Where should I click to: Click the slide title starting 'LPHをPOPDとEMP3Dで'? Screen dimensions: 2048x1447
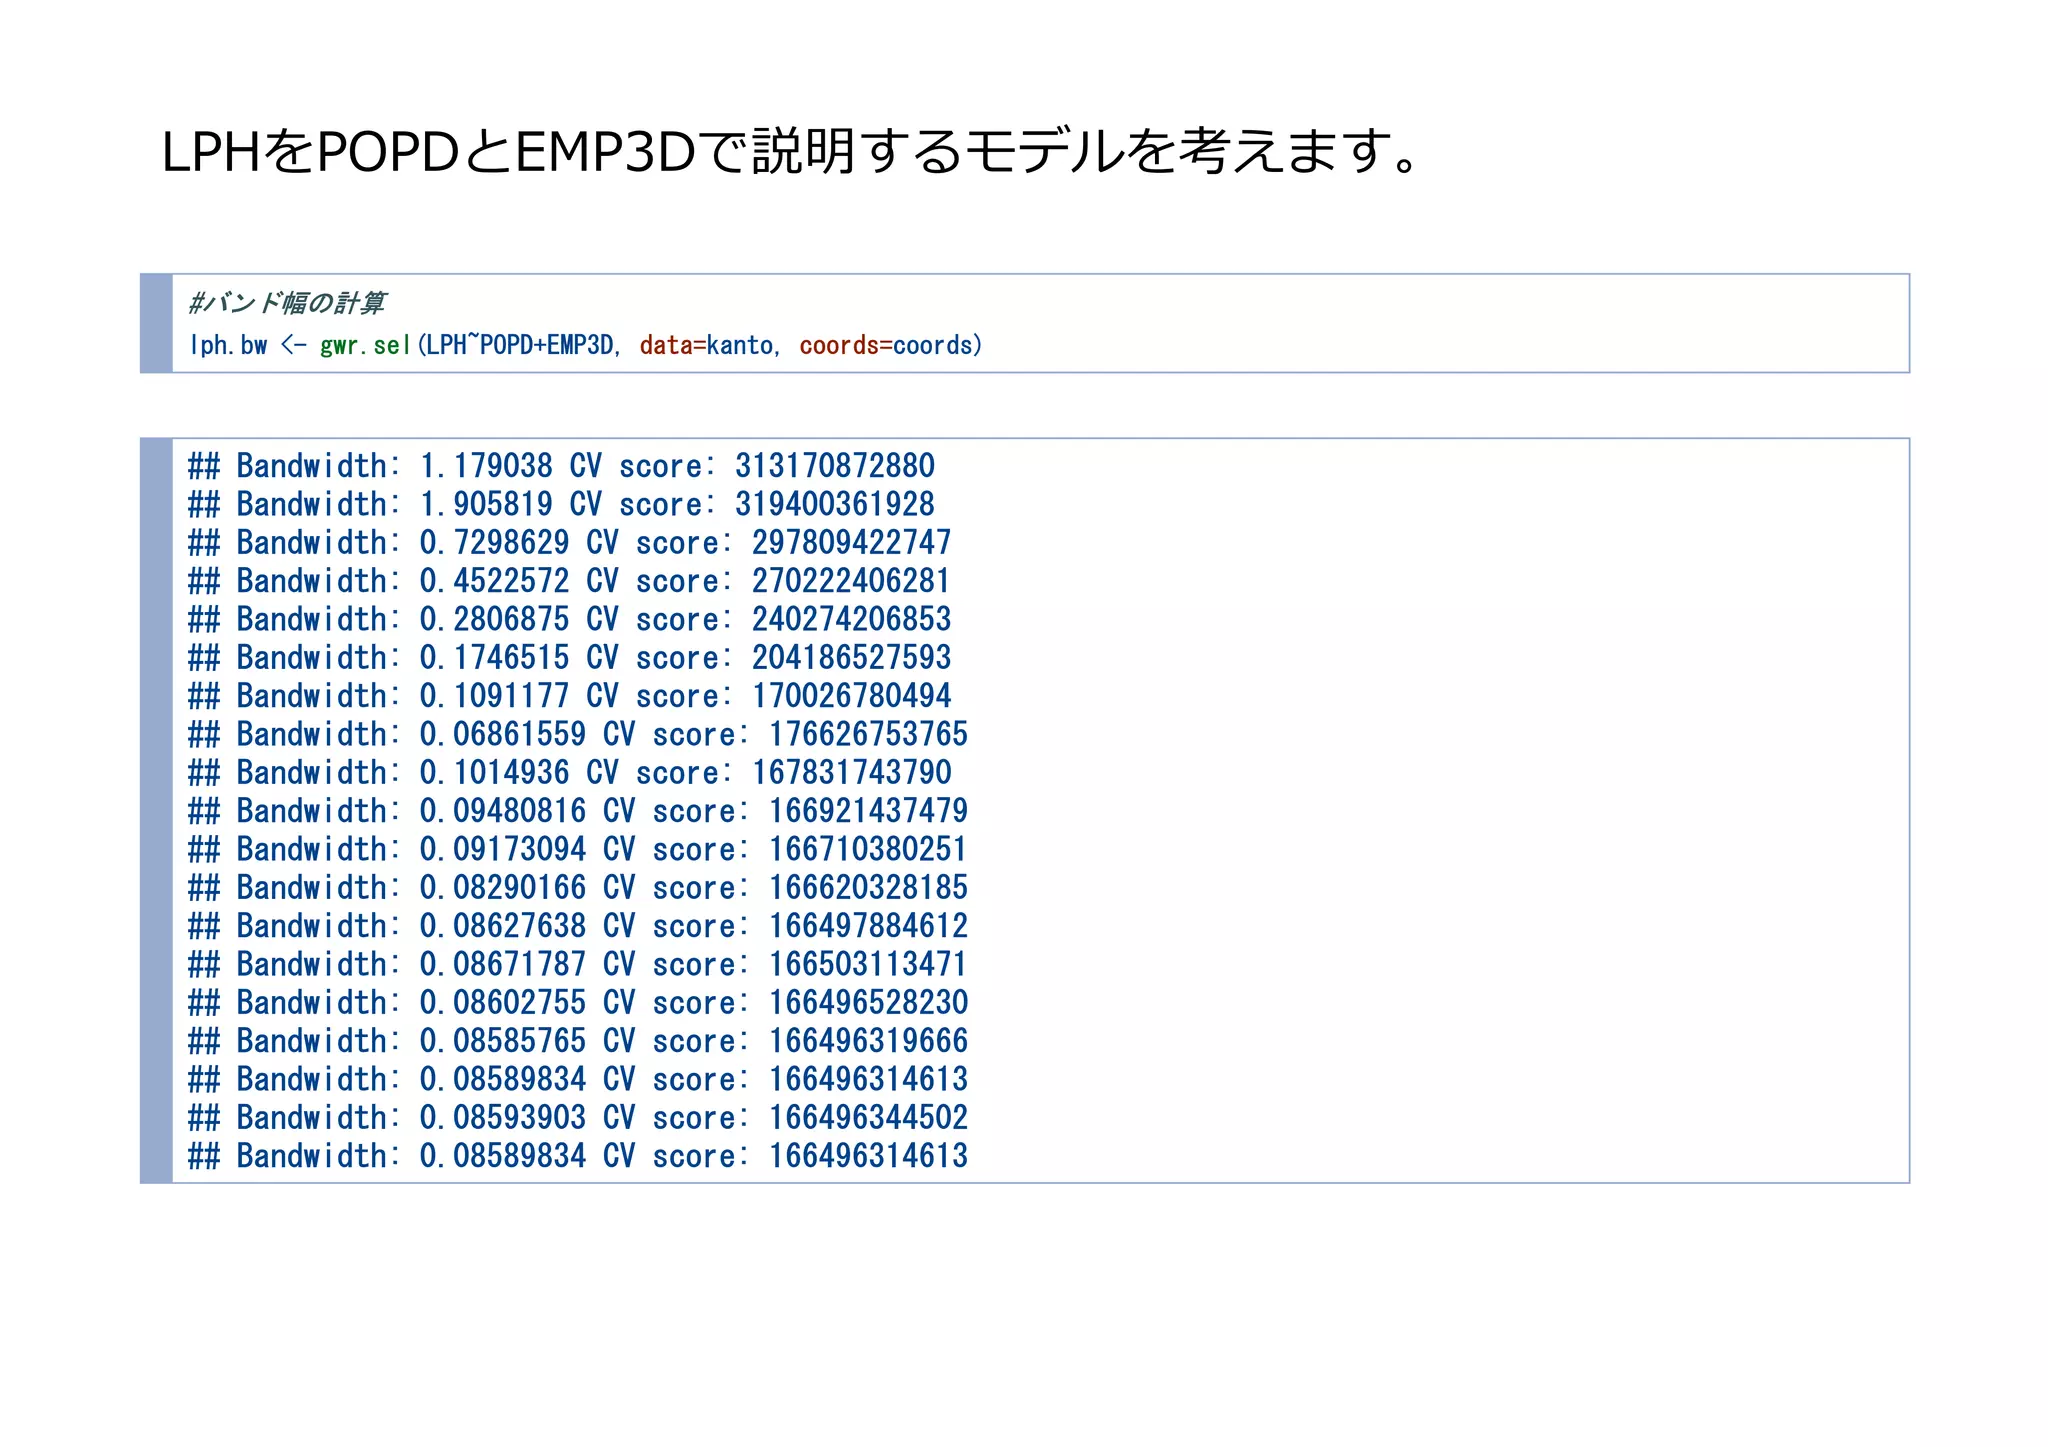coord(789,152)
